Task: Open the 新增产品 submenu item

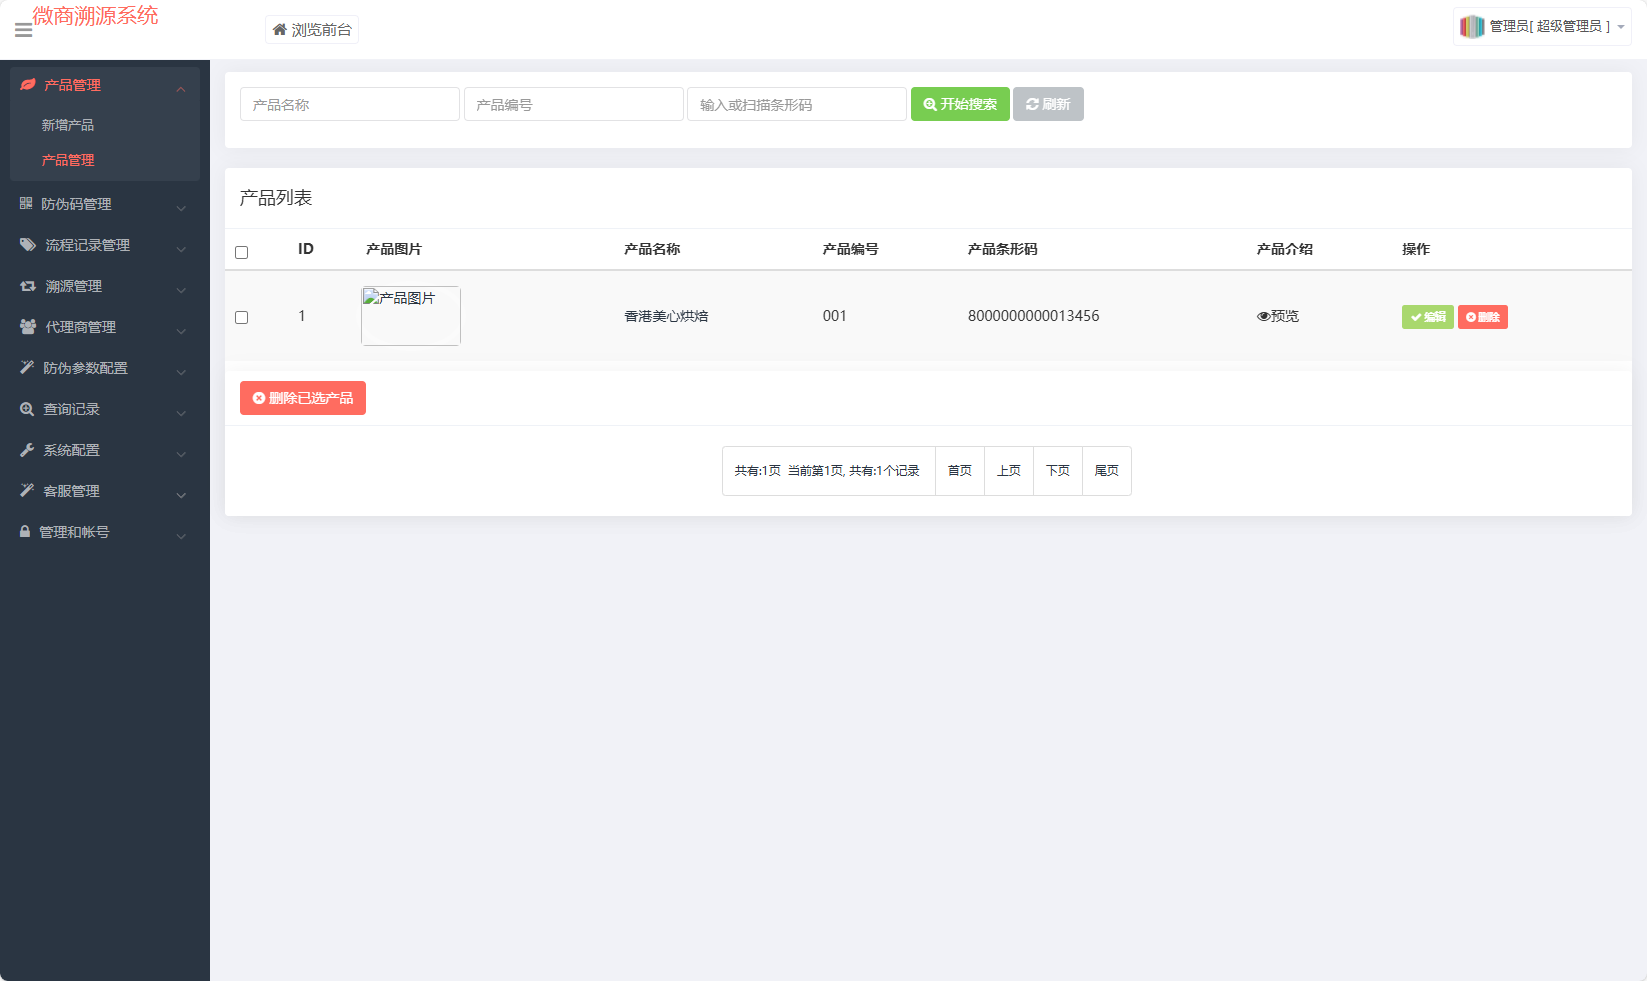Action: coord(68,125)
